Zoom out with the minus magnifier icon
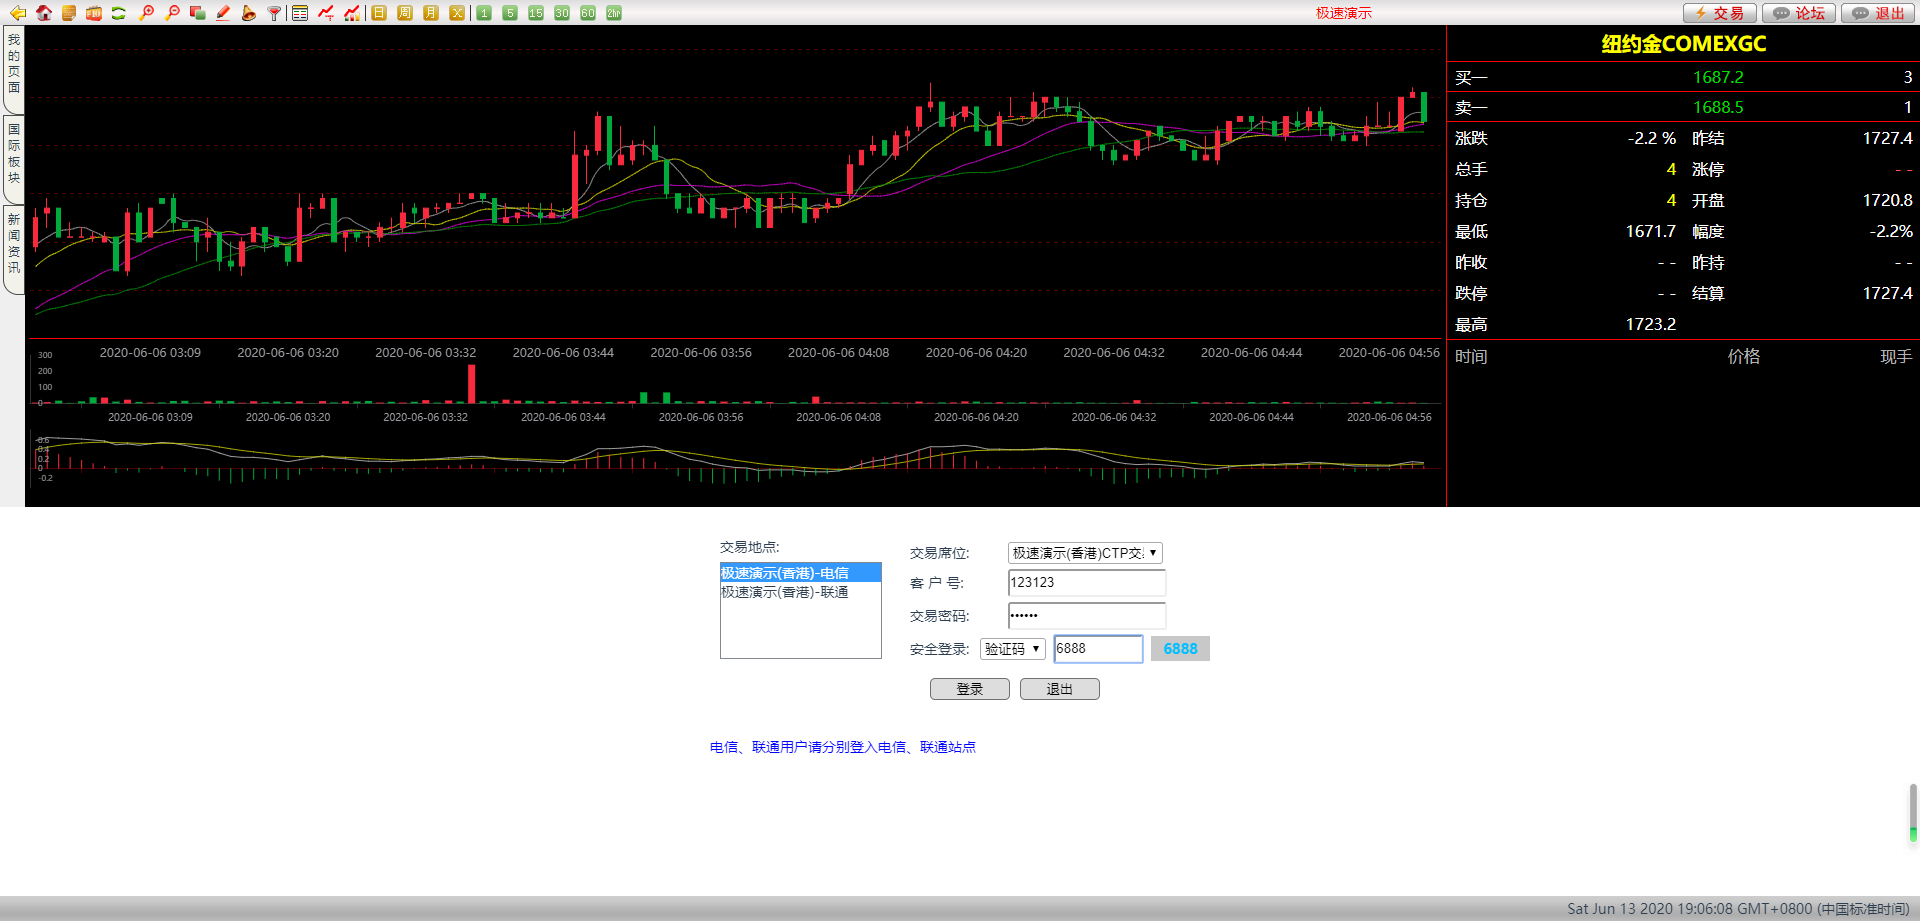Screen dimensions: 1920x921 (x=172, y=13)
